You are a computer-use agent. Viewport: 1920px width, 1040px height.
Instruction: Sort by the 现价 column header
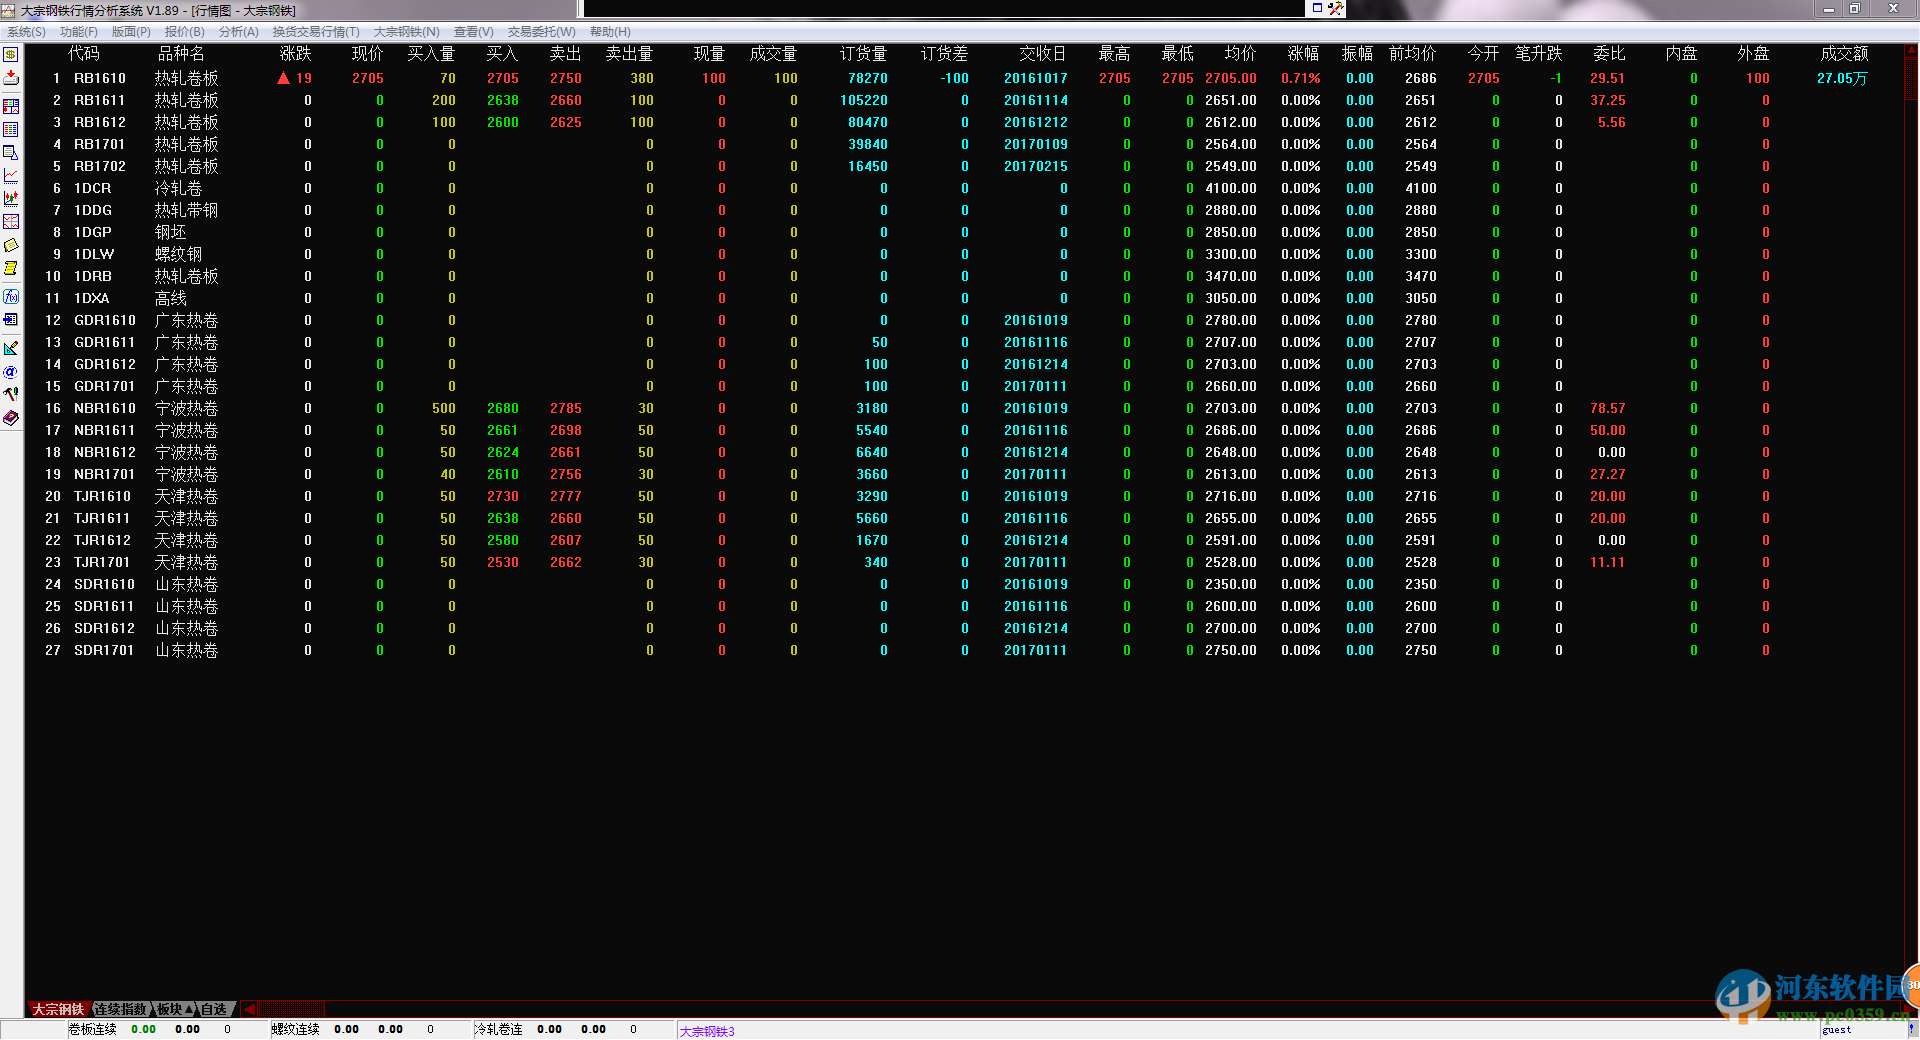pyautogui.click(x=368, y=54)
